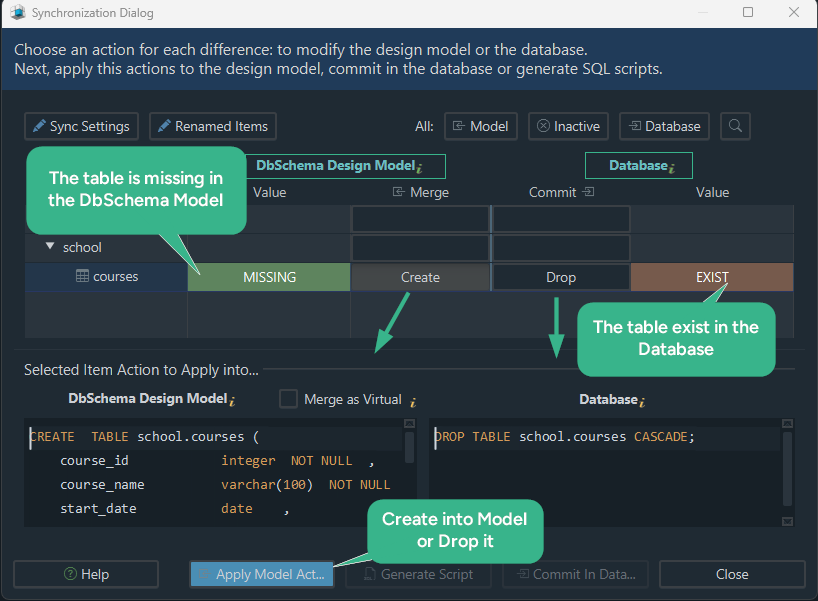Click the courses table grid icon
Screen dimensions: 818x601
[x=82, y=276]
